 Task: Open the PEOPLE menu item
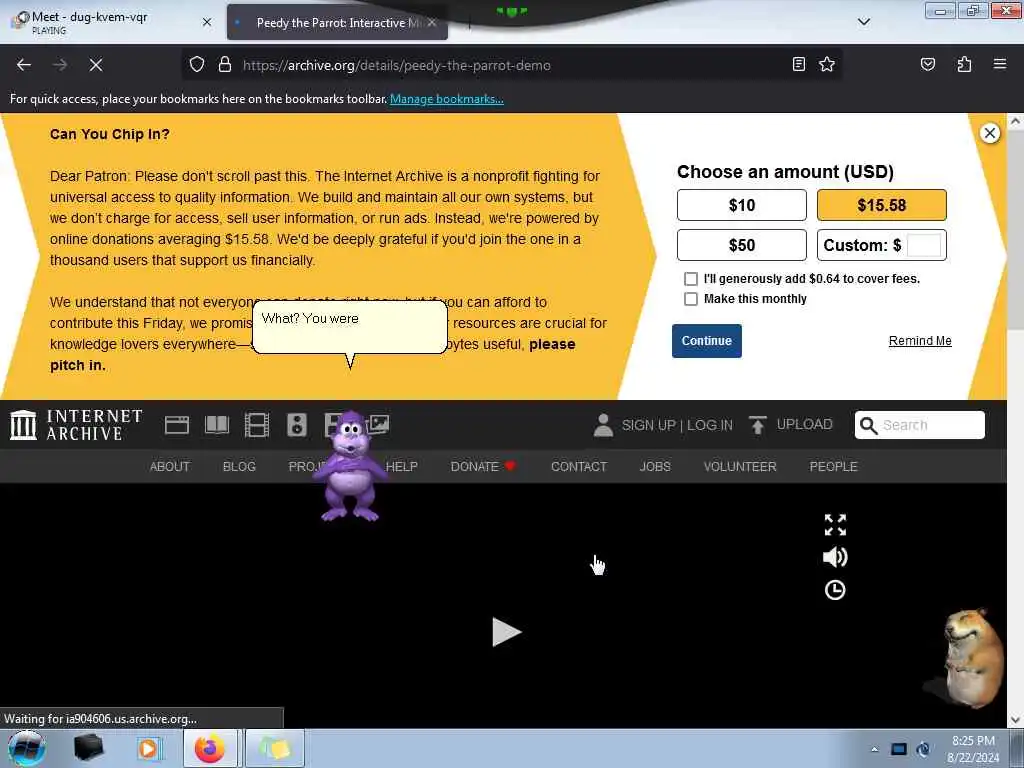(833, 466)
